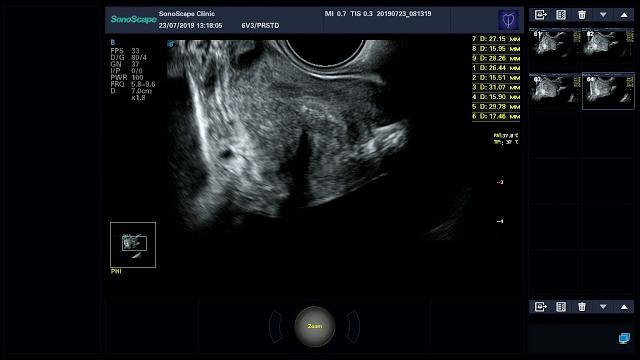Click the stacked windows icon at bottom right
Viewport: 640px width, 360px height.
tap(624, 338)
